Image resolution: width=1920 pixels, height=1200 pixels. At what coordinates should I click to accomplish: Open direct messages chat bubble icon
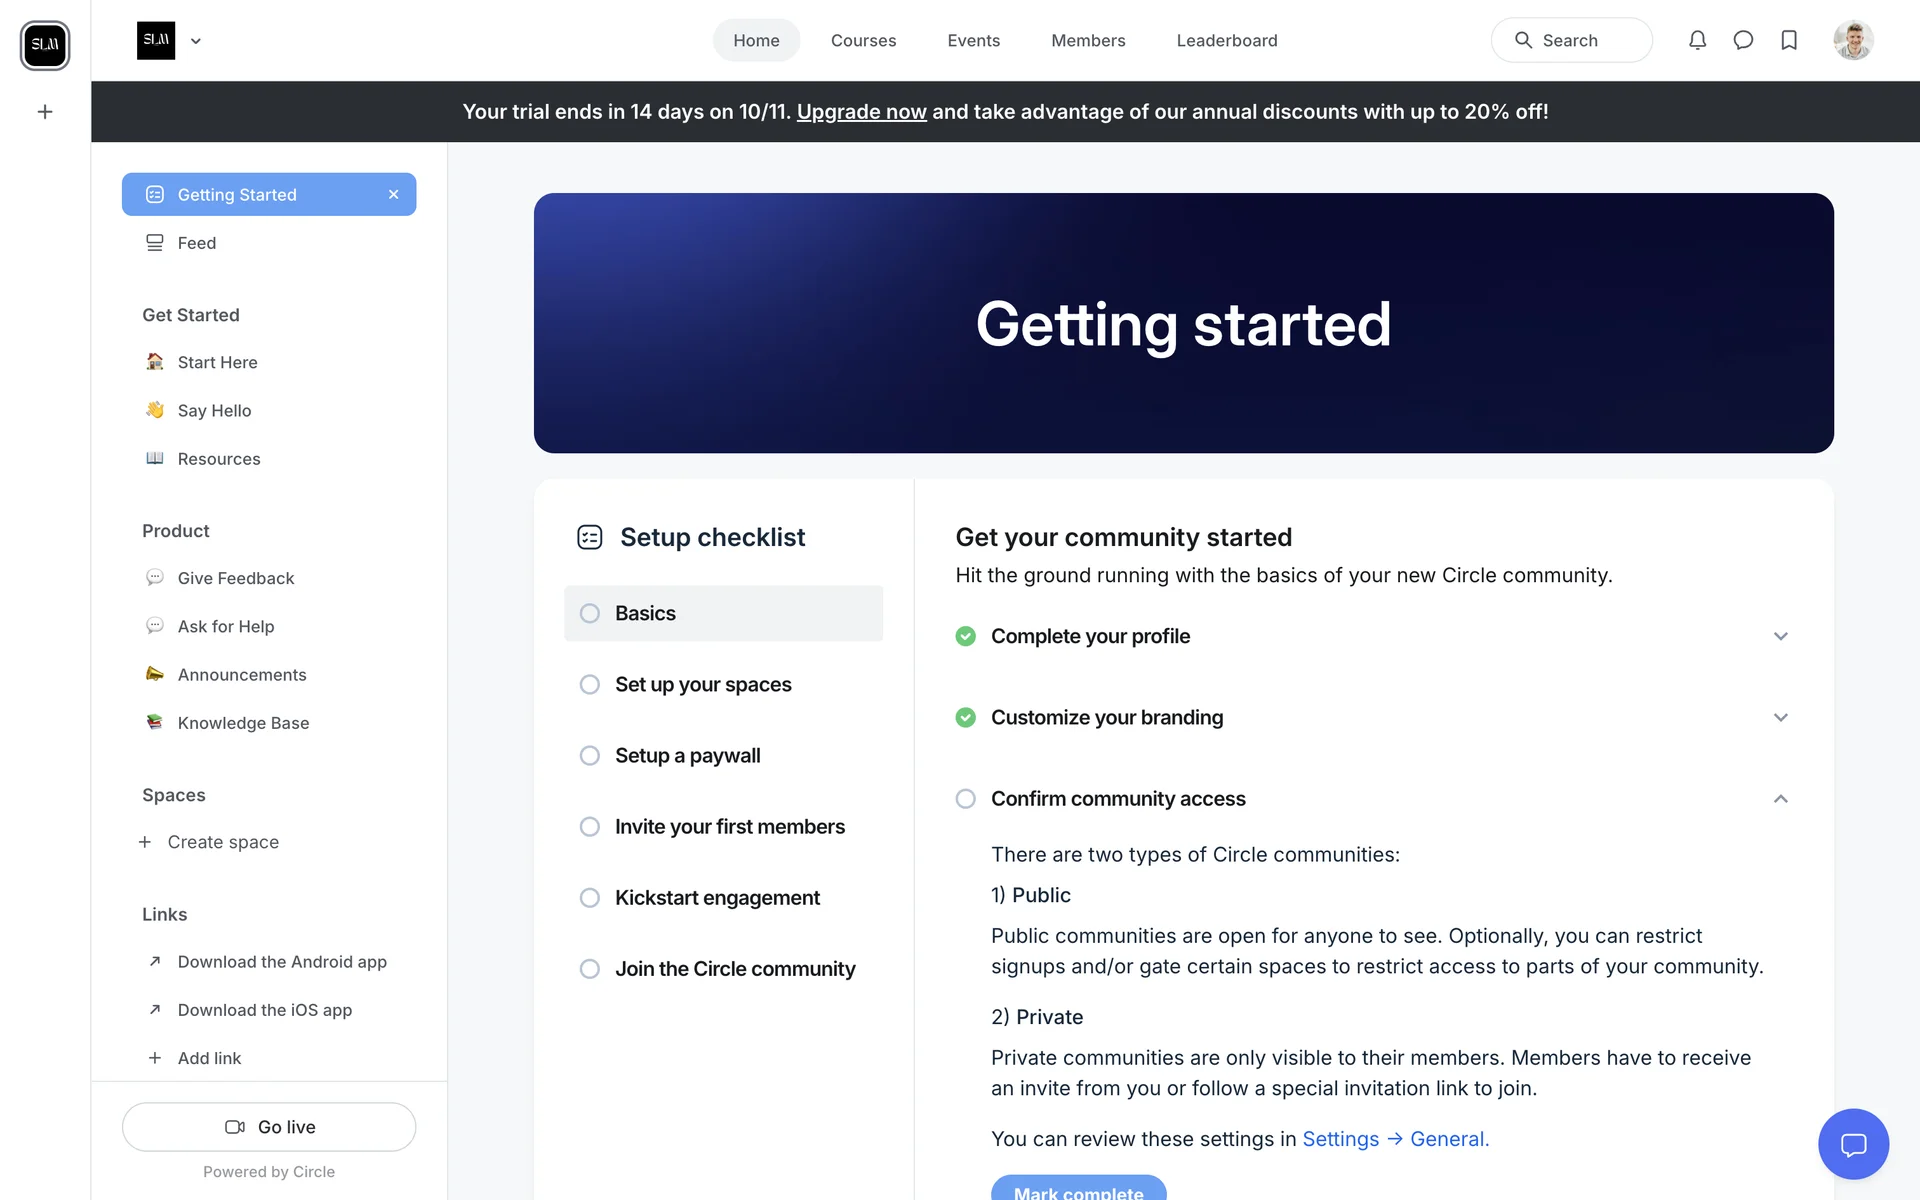click(x=1743, y=40)
